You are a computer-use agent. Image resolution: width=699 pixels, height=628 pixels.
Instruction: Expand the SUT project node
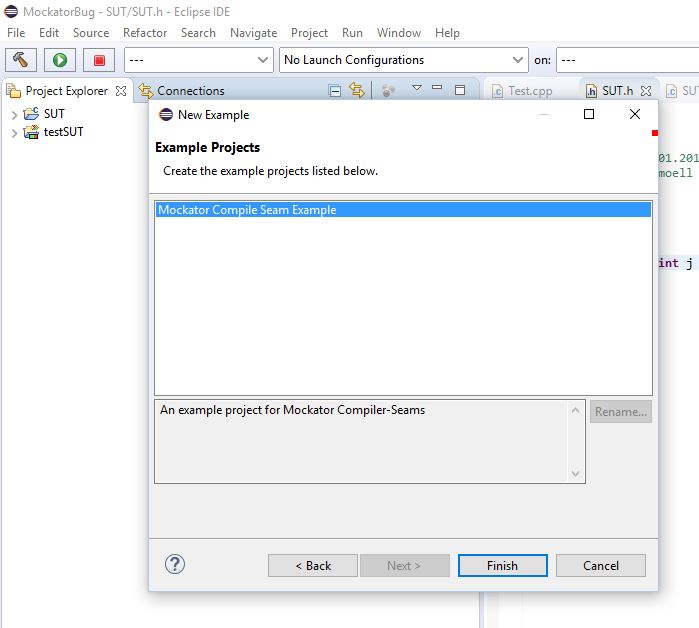[x=14, y=115]
